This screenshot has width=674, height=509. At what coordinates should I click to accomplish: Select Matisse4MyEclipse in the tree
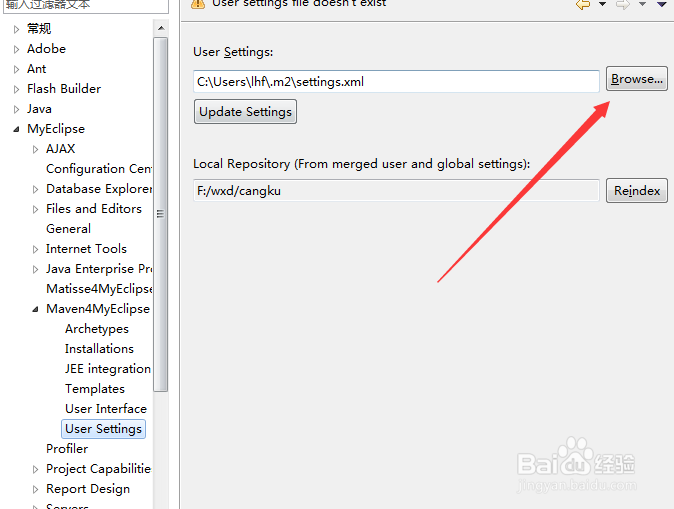coord(99,288)
